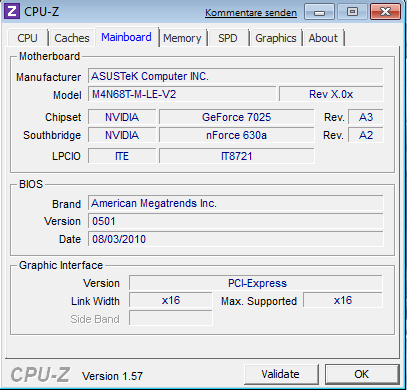The image size is (407, 390).
Task: Click the PCI-Express version field
Action: click(256, 283)
